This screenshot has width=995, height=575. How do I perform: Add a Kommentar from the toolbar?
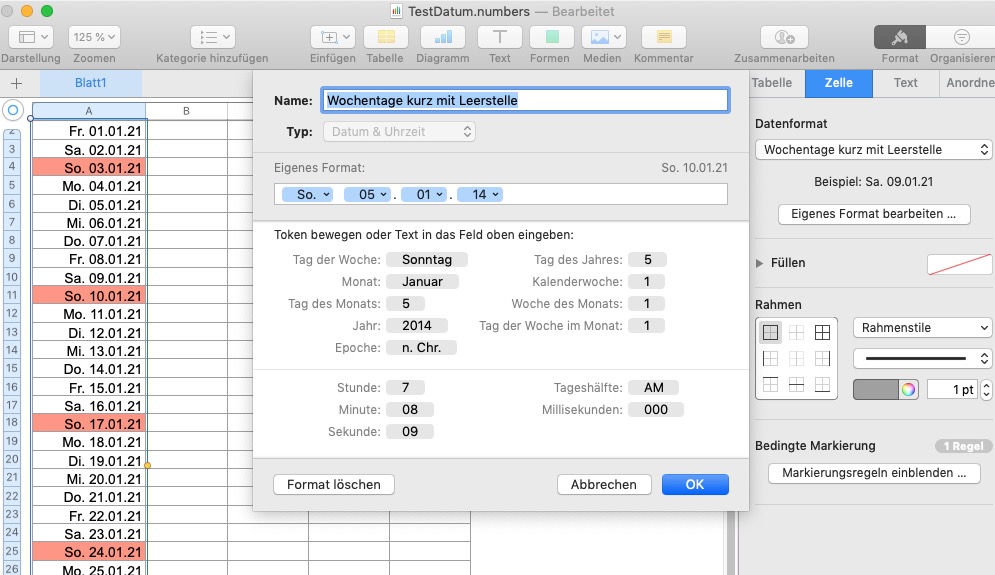pyautogui.click(x=663, y=37)
